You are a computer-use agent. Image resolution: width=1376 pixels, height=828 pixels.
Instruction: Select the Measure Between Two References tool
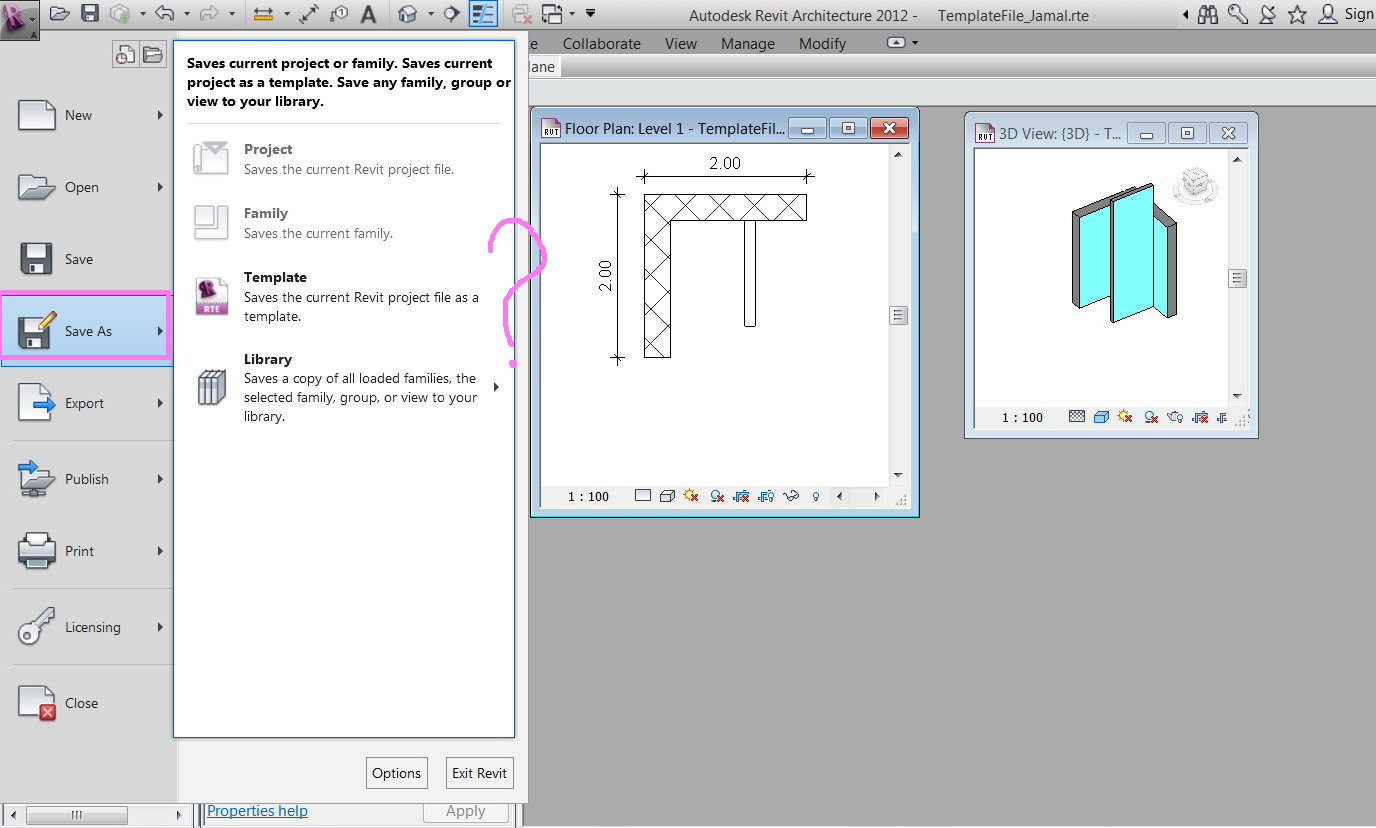click(263, 14)
